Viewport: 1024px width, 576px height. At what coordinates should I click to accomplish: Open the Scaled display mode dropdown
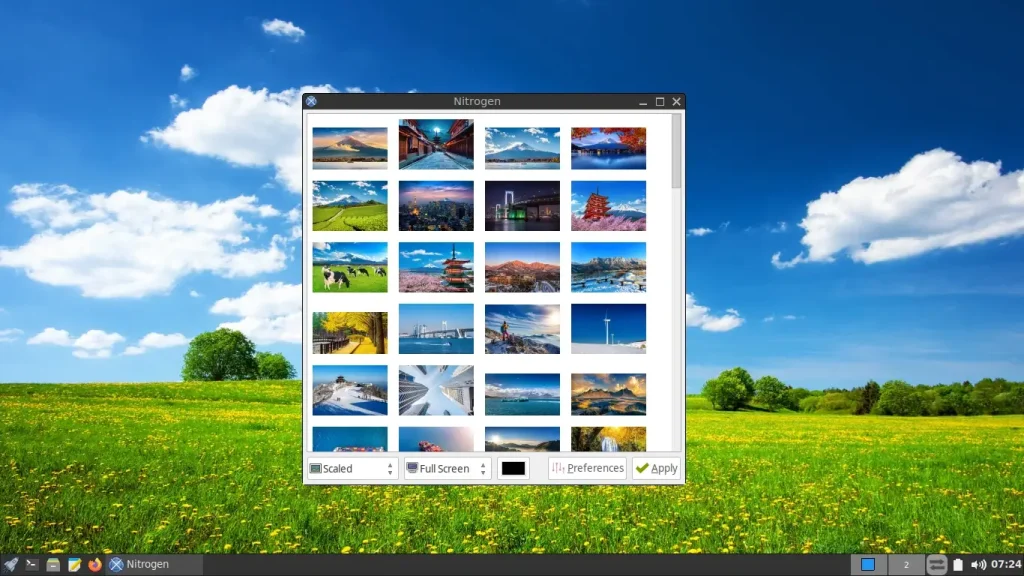click(x=352, y=468)
